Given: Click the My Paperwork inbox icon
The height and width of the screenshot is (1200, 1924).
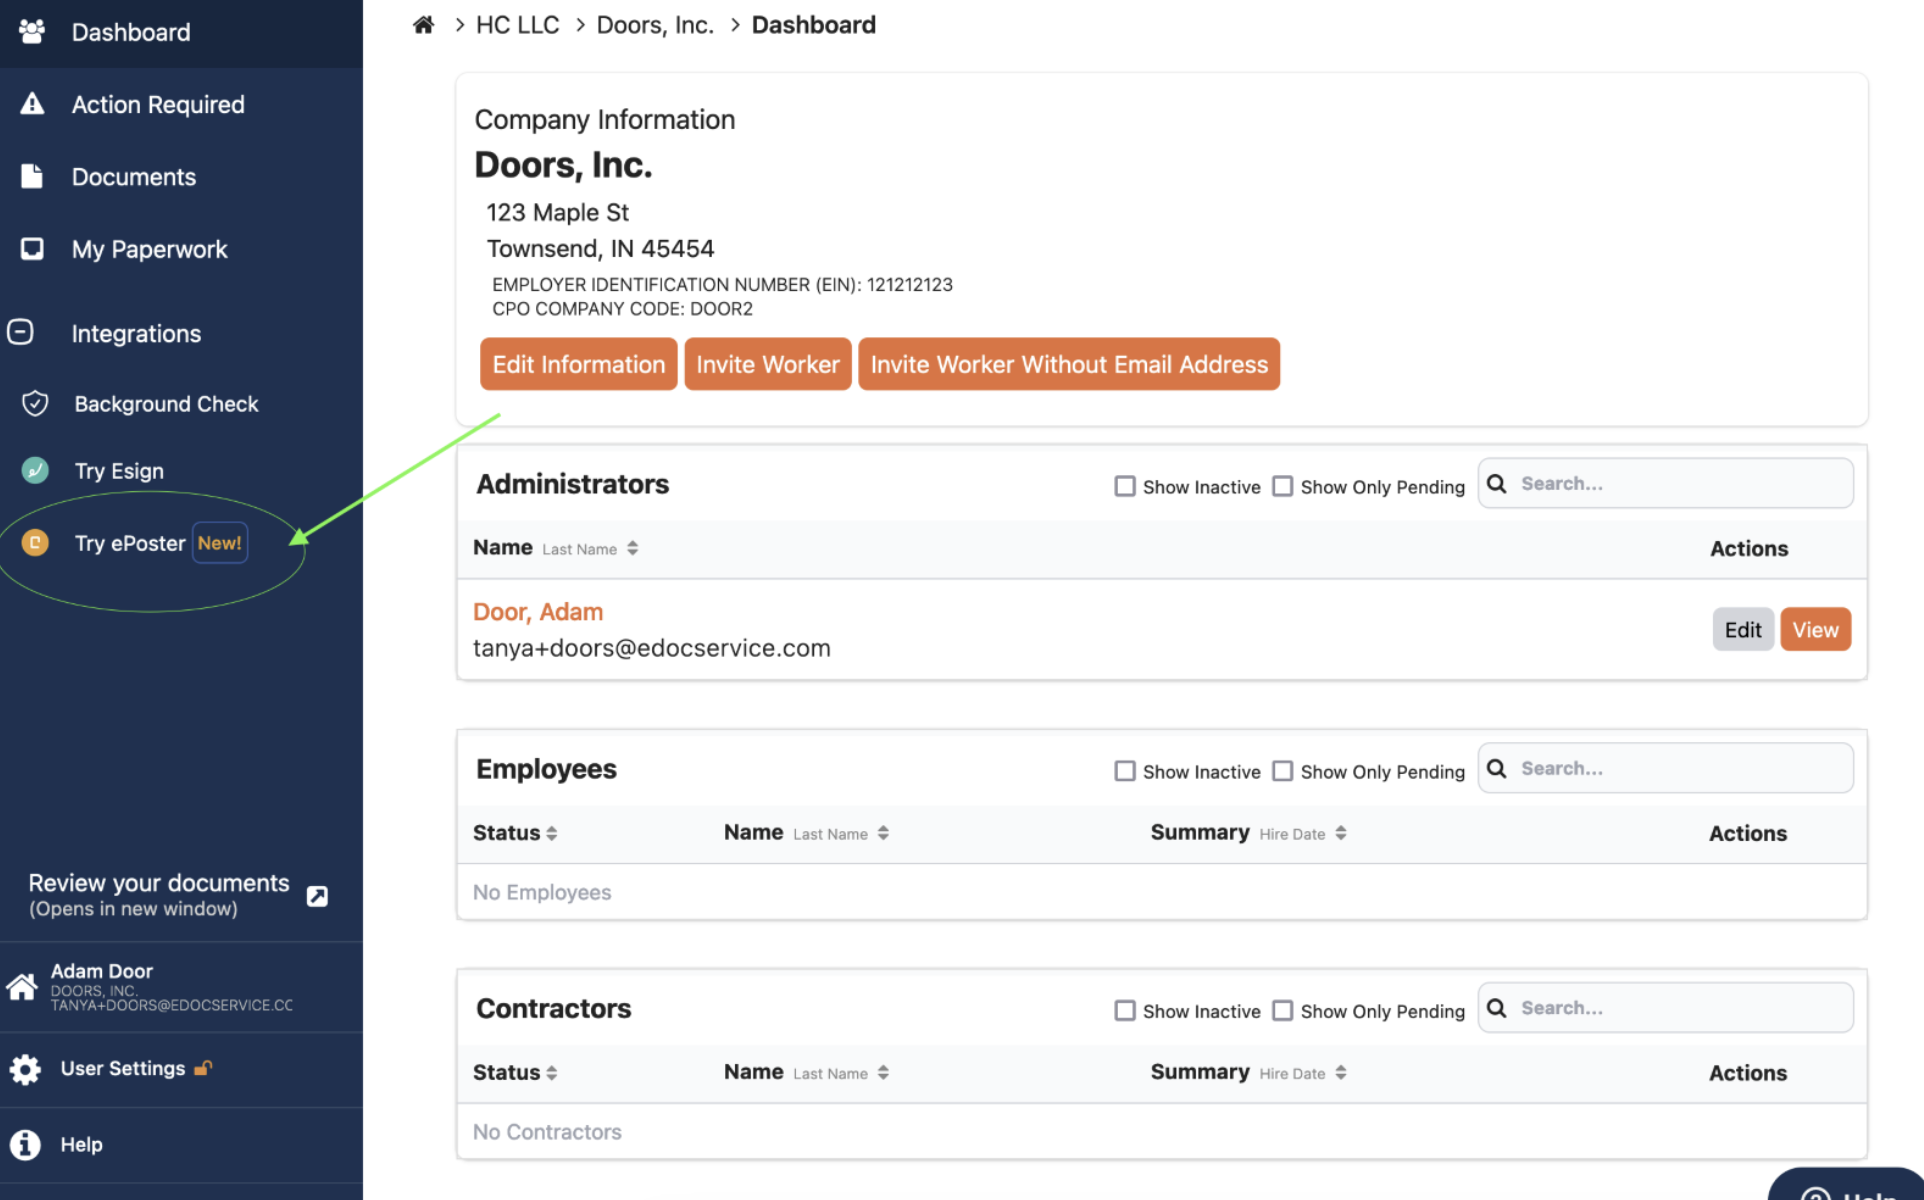Looking at the screenshot, I should (x=32, y=249).
